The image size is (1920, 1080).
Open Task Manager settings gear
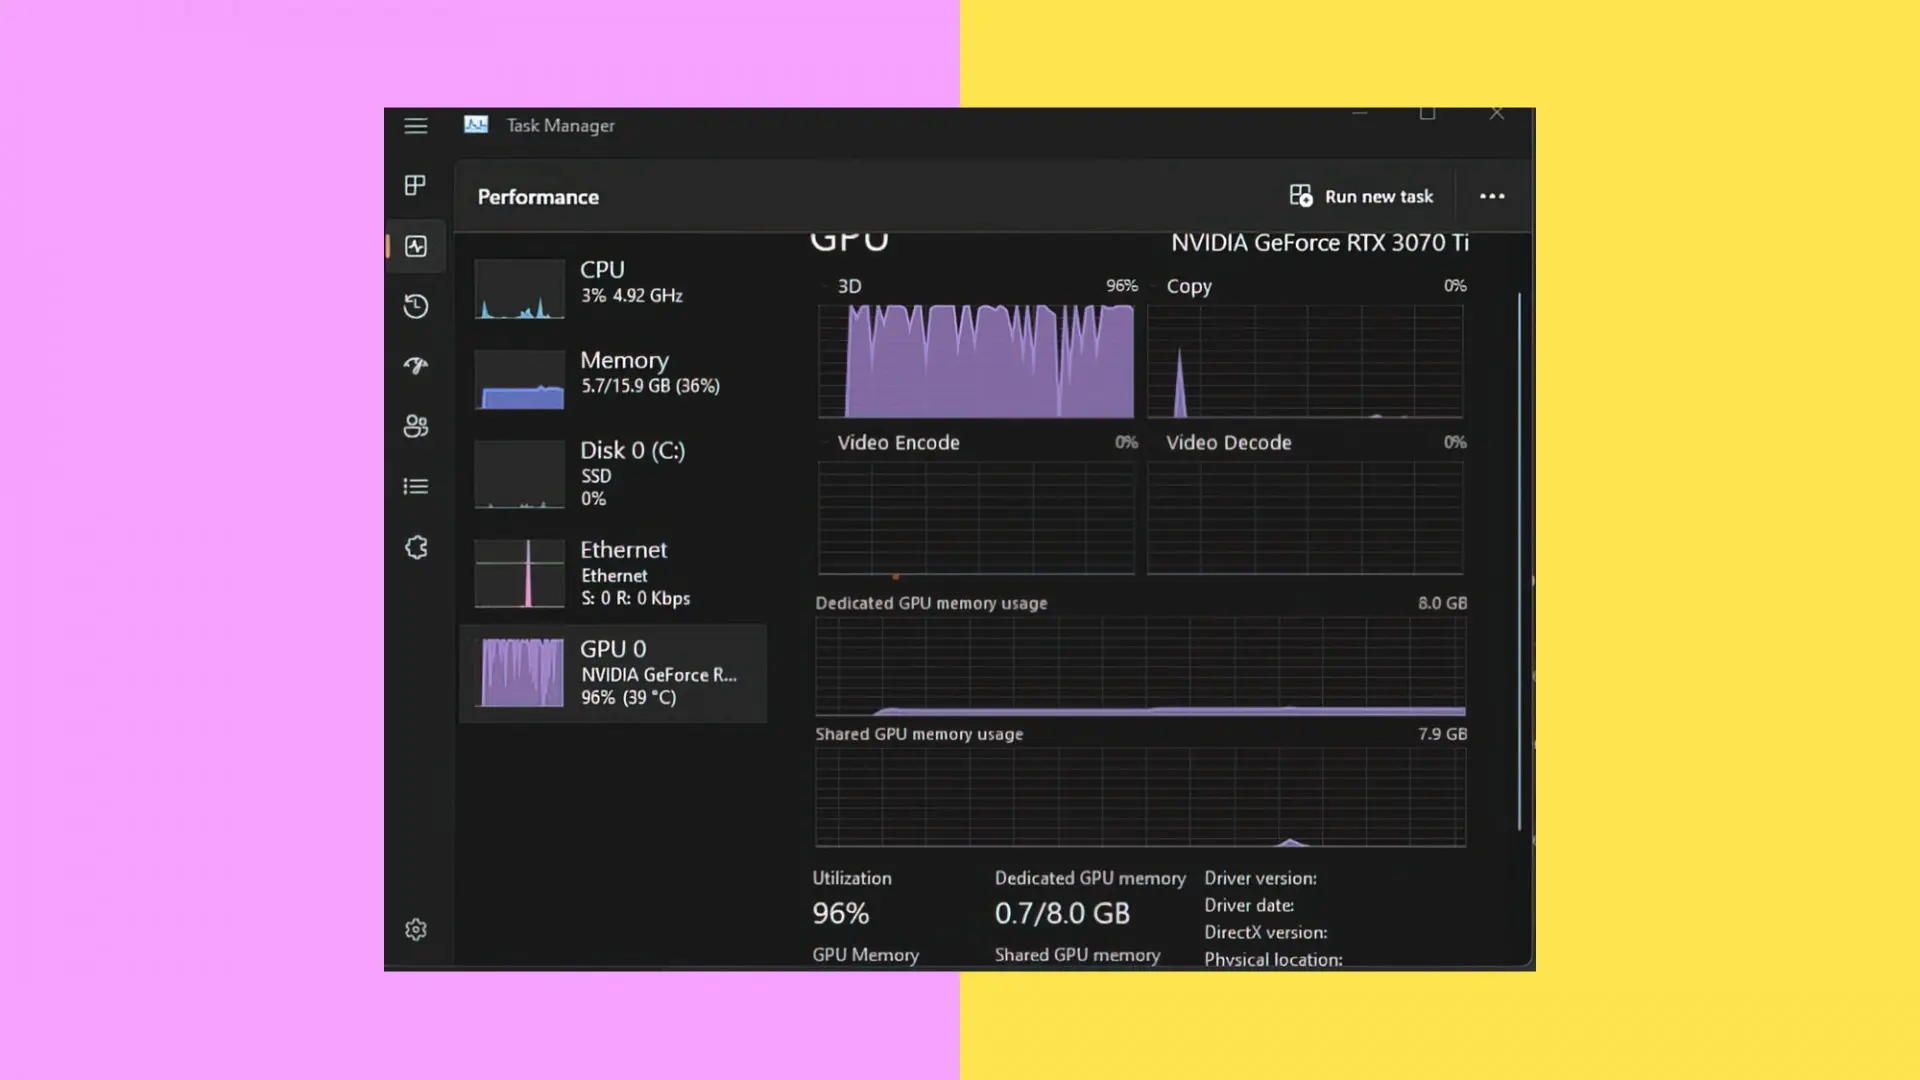416,930
